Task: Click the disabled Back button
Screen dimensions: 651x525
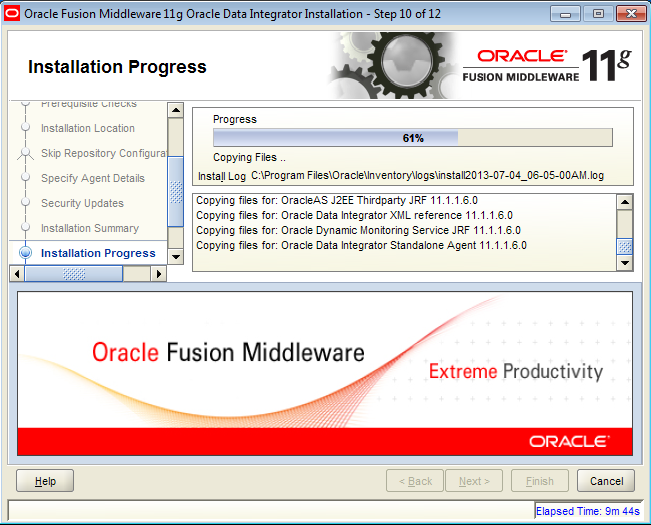Action: pyautogui.click(x=415, y=481)
